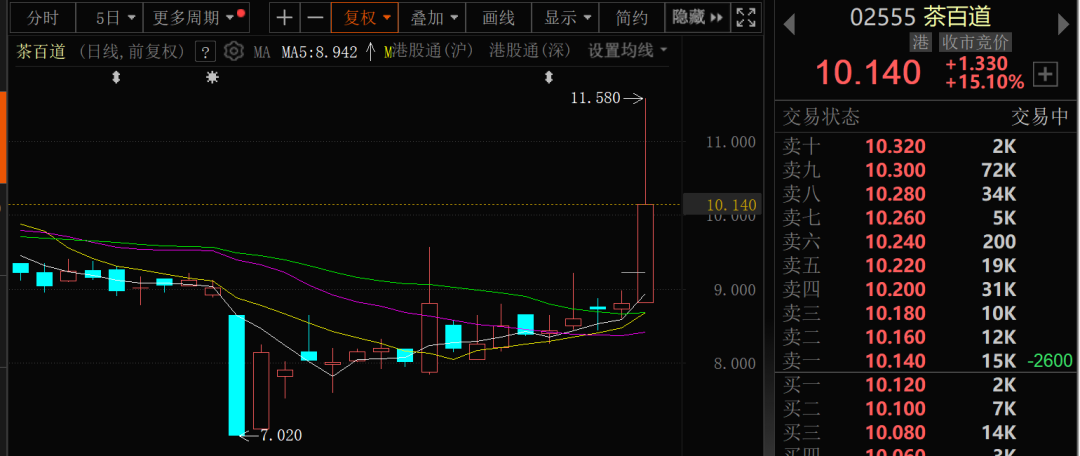Open the chart help question-mark icon
The height and width of the screenshot is (456, 1080).
(x=205, y=51)
